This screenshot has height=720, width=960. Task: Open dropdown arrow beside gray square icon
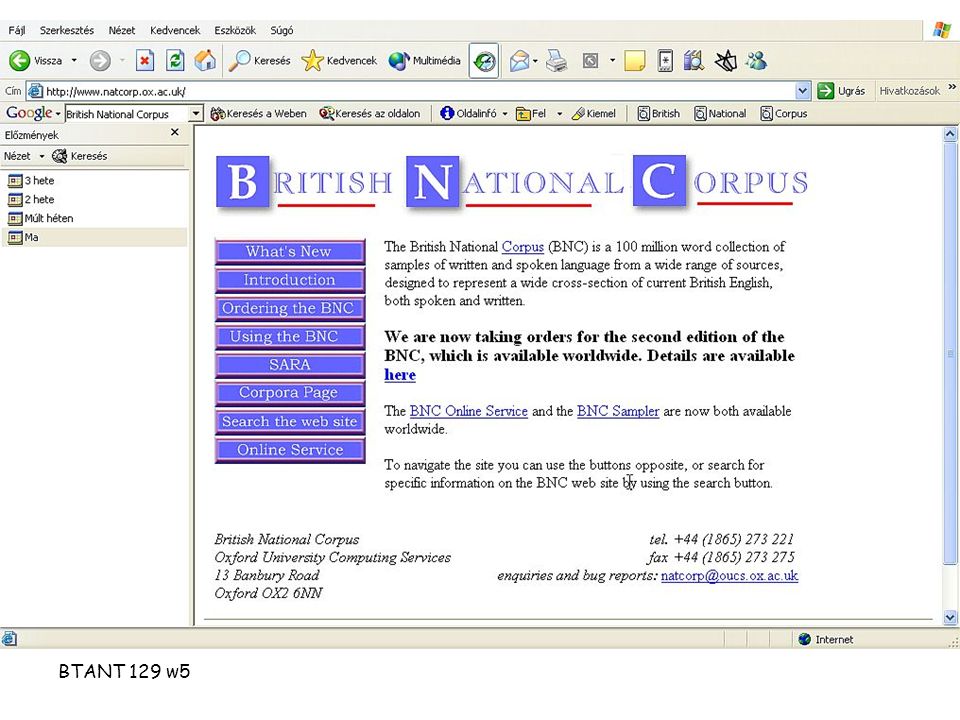(x=612, y=60)
